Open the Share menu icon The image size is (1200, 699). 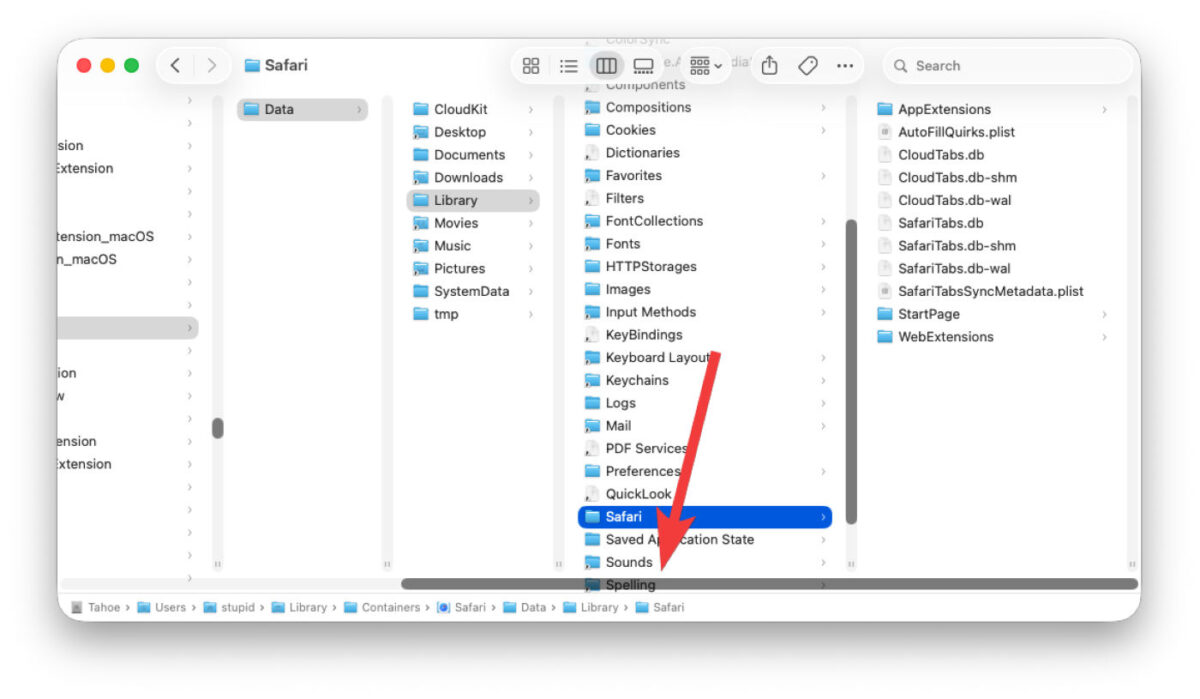point(768,65)
